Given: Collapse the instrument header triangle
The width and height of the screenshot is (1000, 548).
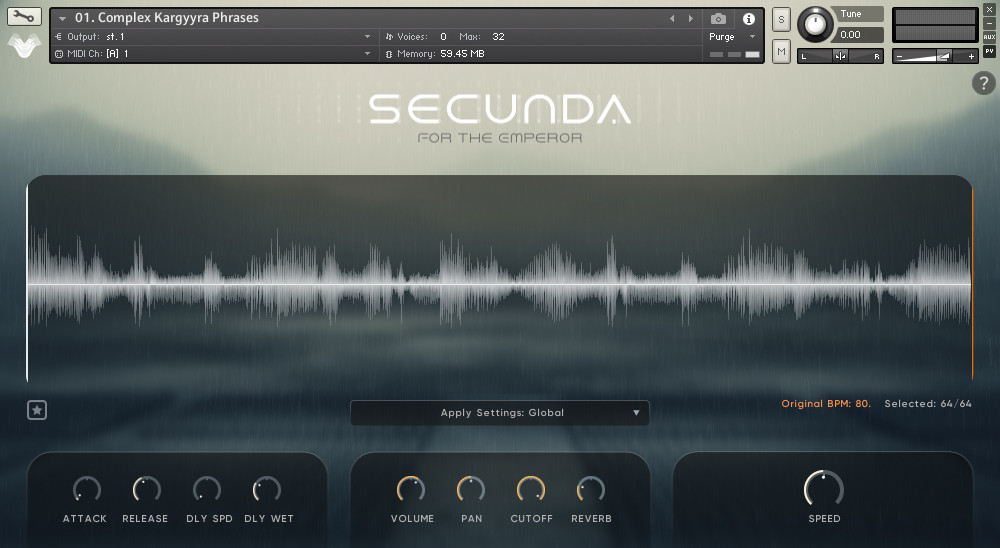Looking at the screenshot, I should [x=62, y=19].
